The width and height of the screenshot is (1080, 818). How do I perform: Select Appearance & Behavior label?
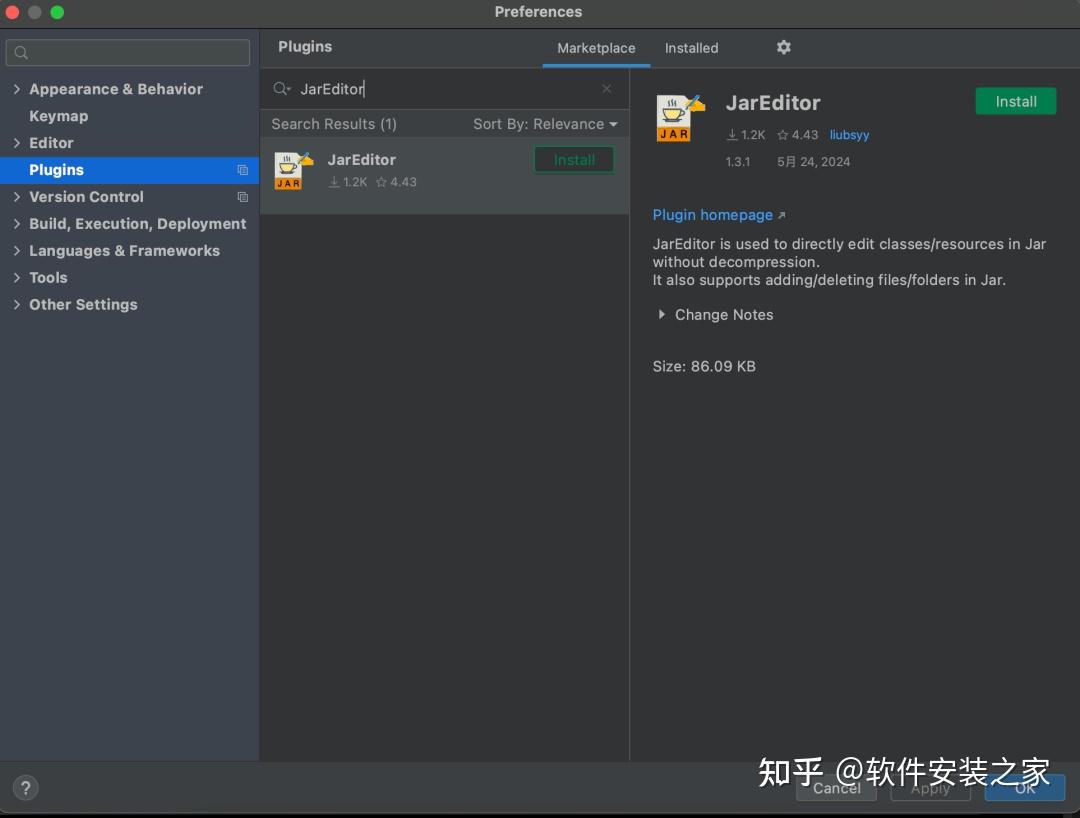(x=116, y=89)
